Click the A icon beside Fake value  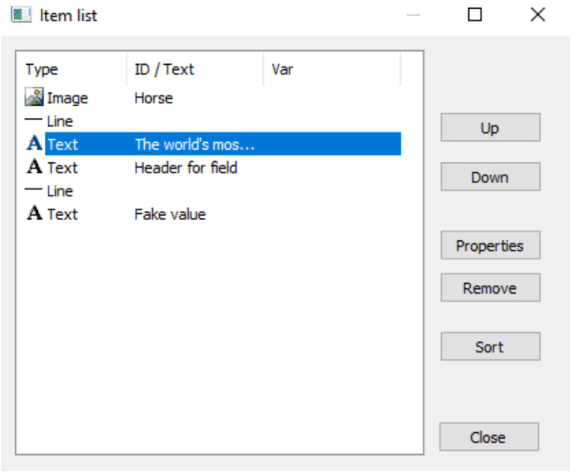(x=34, y=213)
